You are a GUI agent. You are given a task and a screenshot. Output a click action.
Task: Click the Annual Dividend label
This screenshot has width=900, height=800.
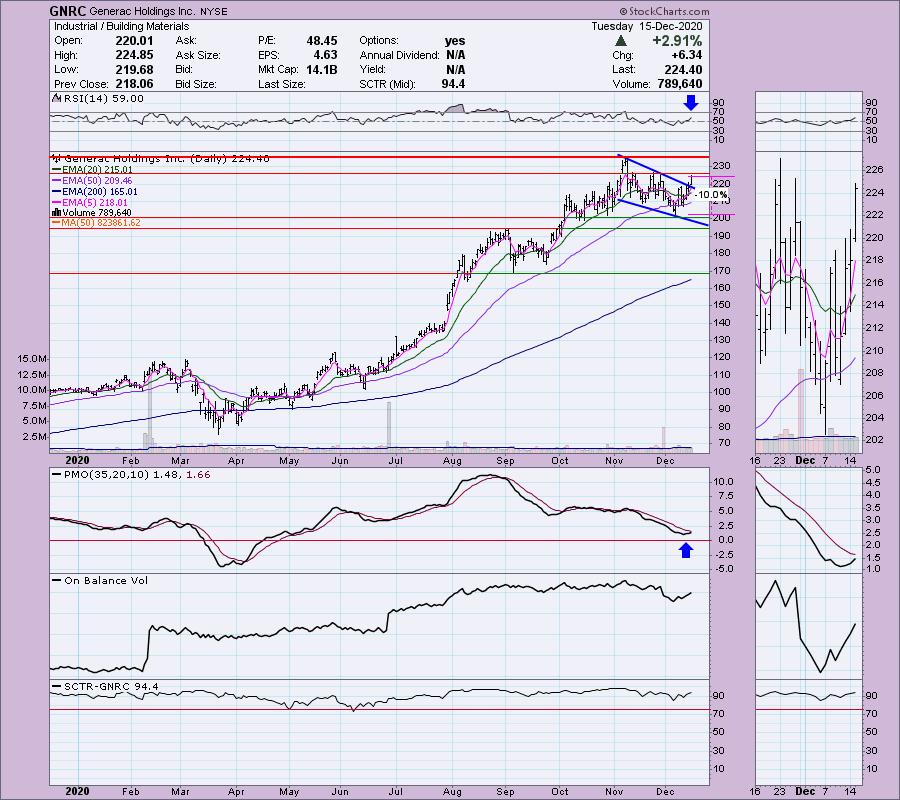point(399,55)
